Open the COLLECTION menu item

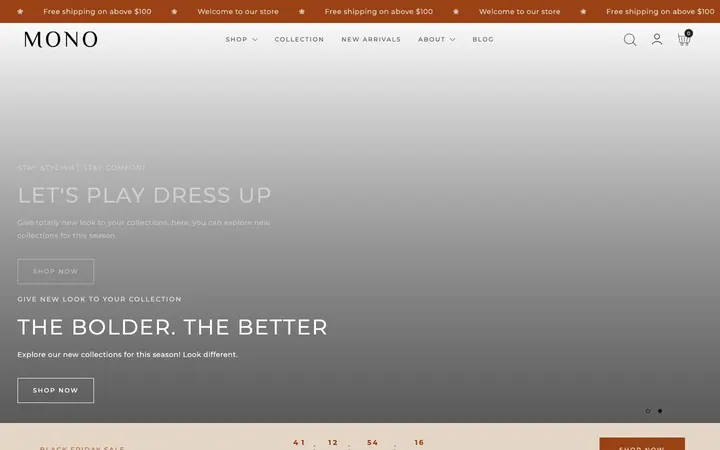299,39
